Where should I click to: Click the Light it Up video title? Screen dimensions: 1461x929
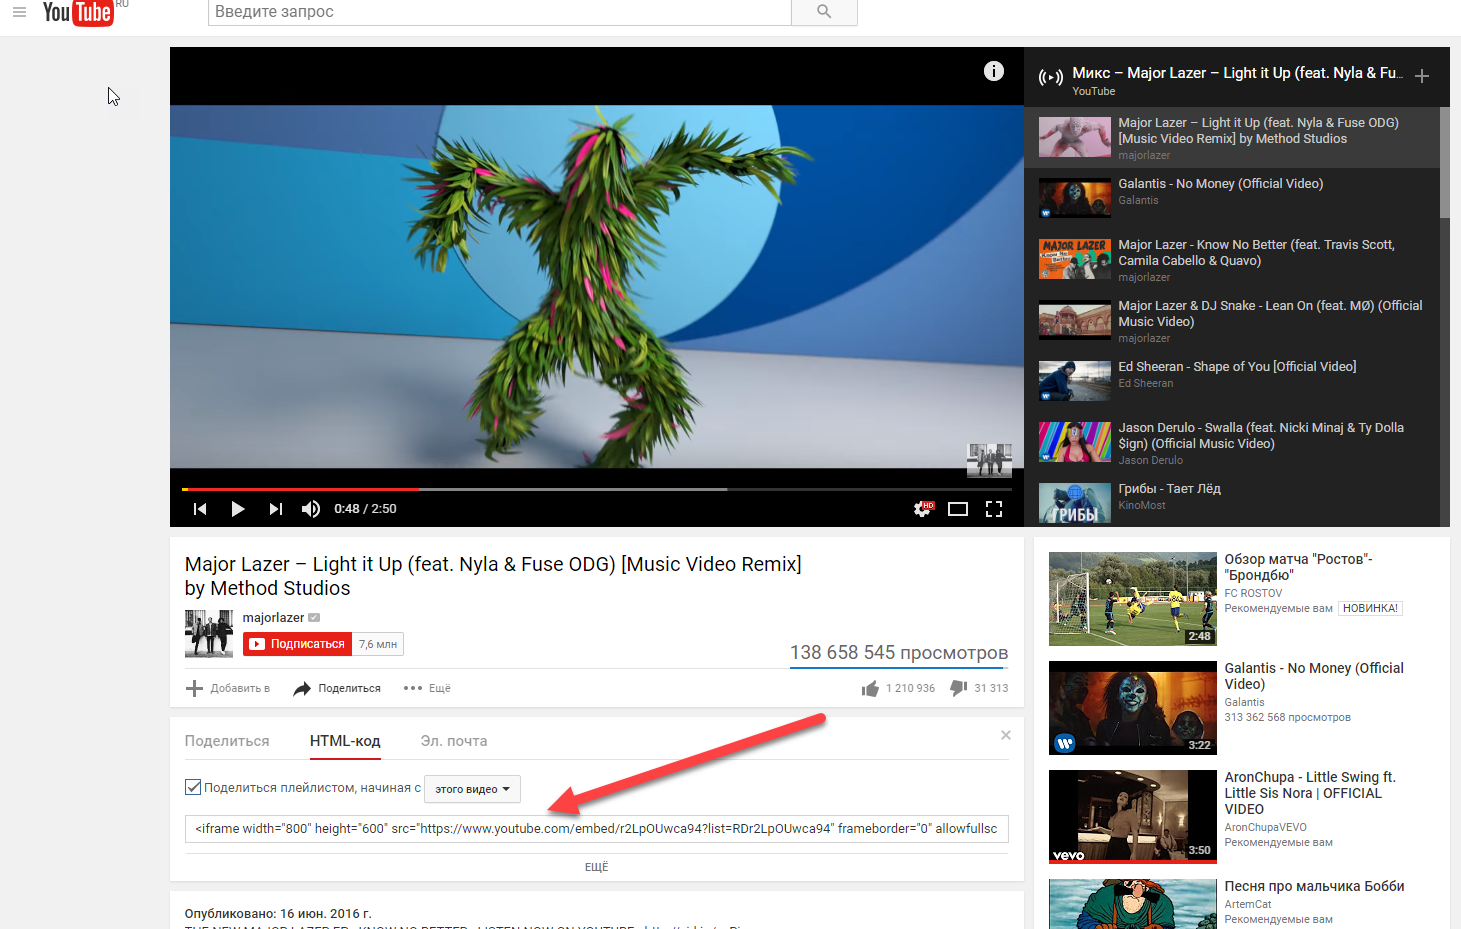coord(493,576)
